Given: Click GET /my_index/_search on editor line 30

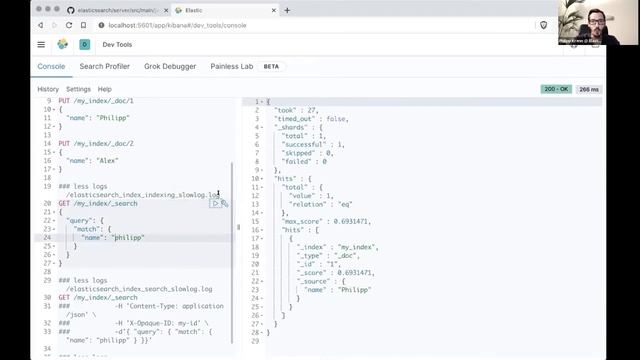Looking at the screenshot, I should (x=98, y=298).
